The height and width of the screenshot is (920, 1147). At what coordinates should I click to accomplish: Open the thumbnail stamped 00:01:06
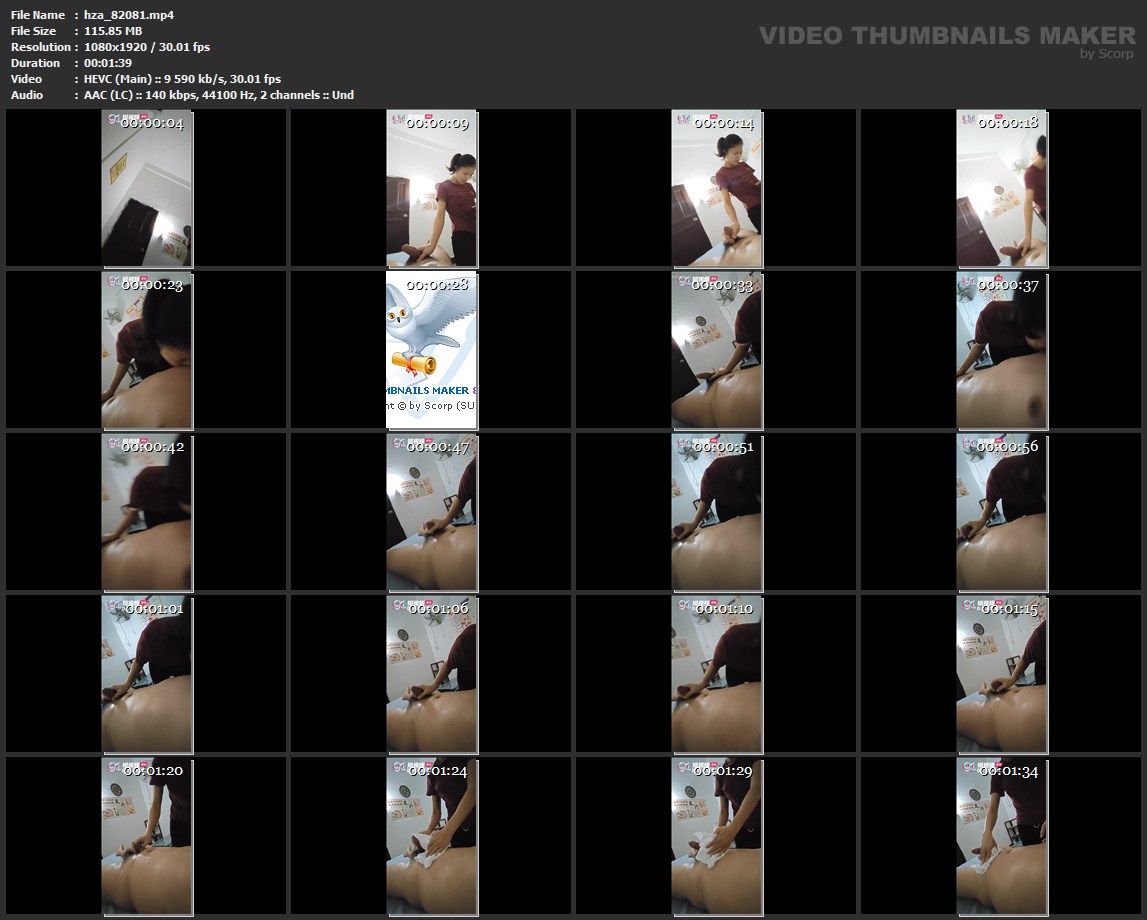tap(432, 674)
